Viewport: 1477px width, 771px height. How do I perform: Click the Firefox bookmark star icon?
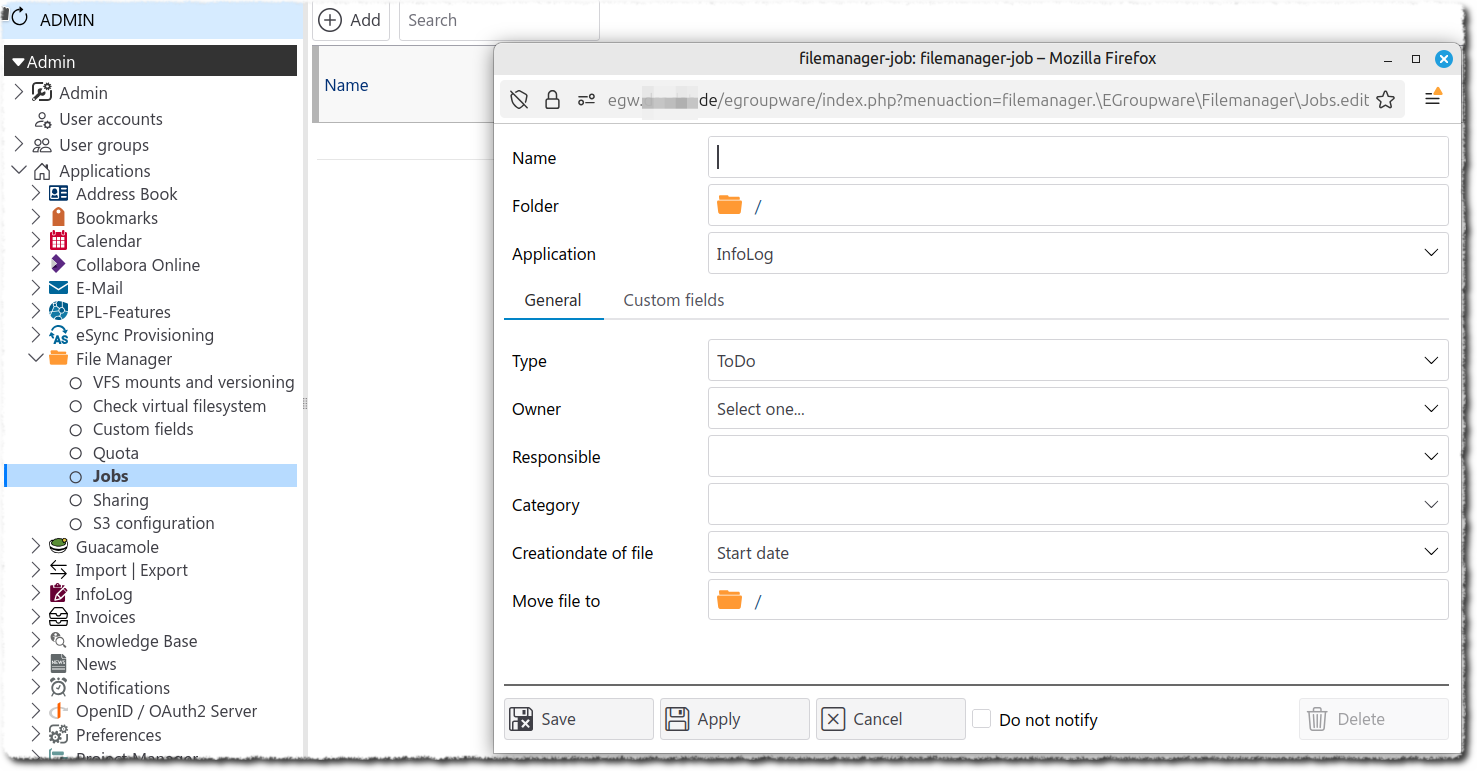point(1385,100)
